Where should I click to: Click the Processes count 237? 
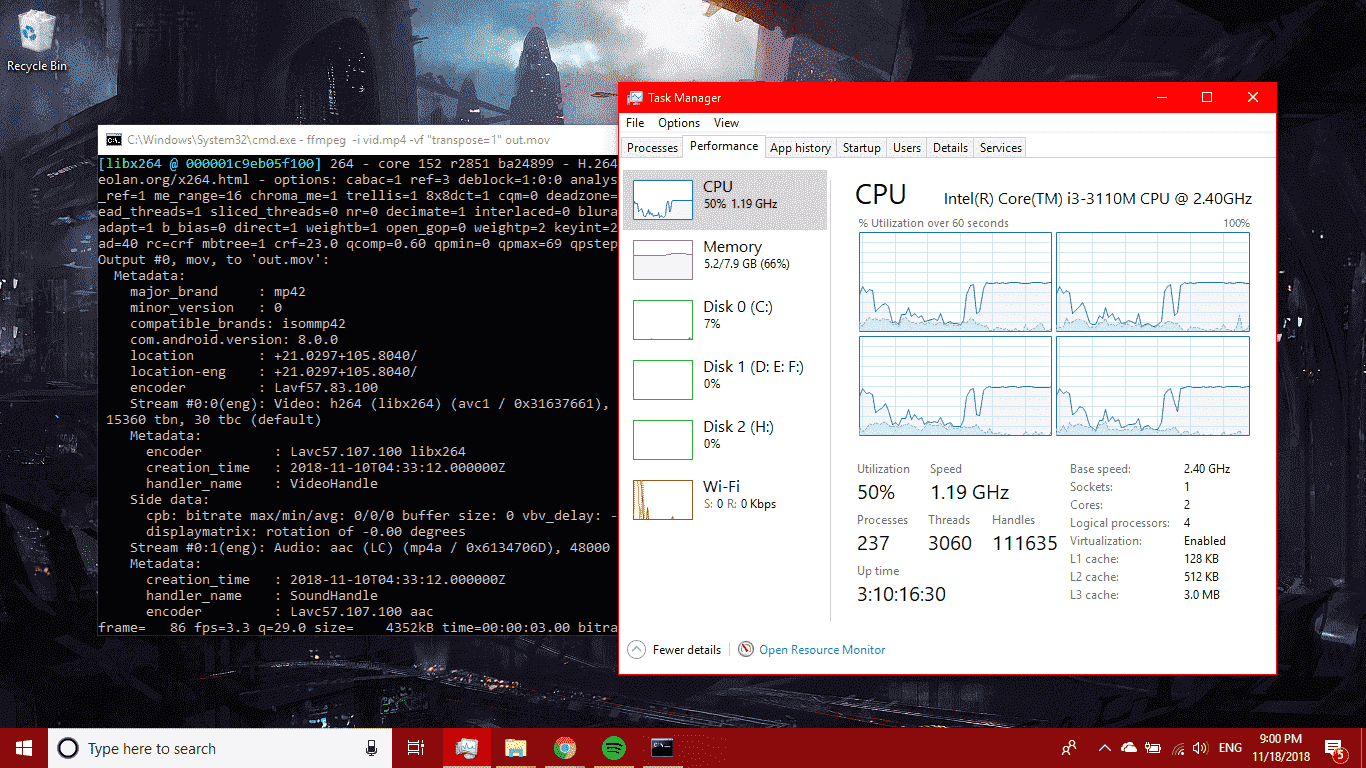click(873, 543)
